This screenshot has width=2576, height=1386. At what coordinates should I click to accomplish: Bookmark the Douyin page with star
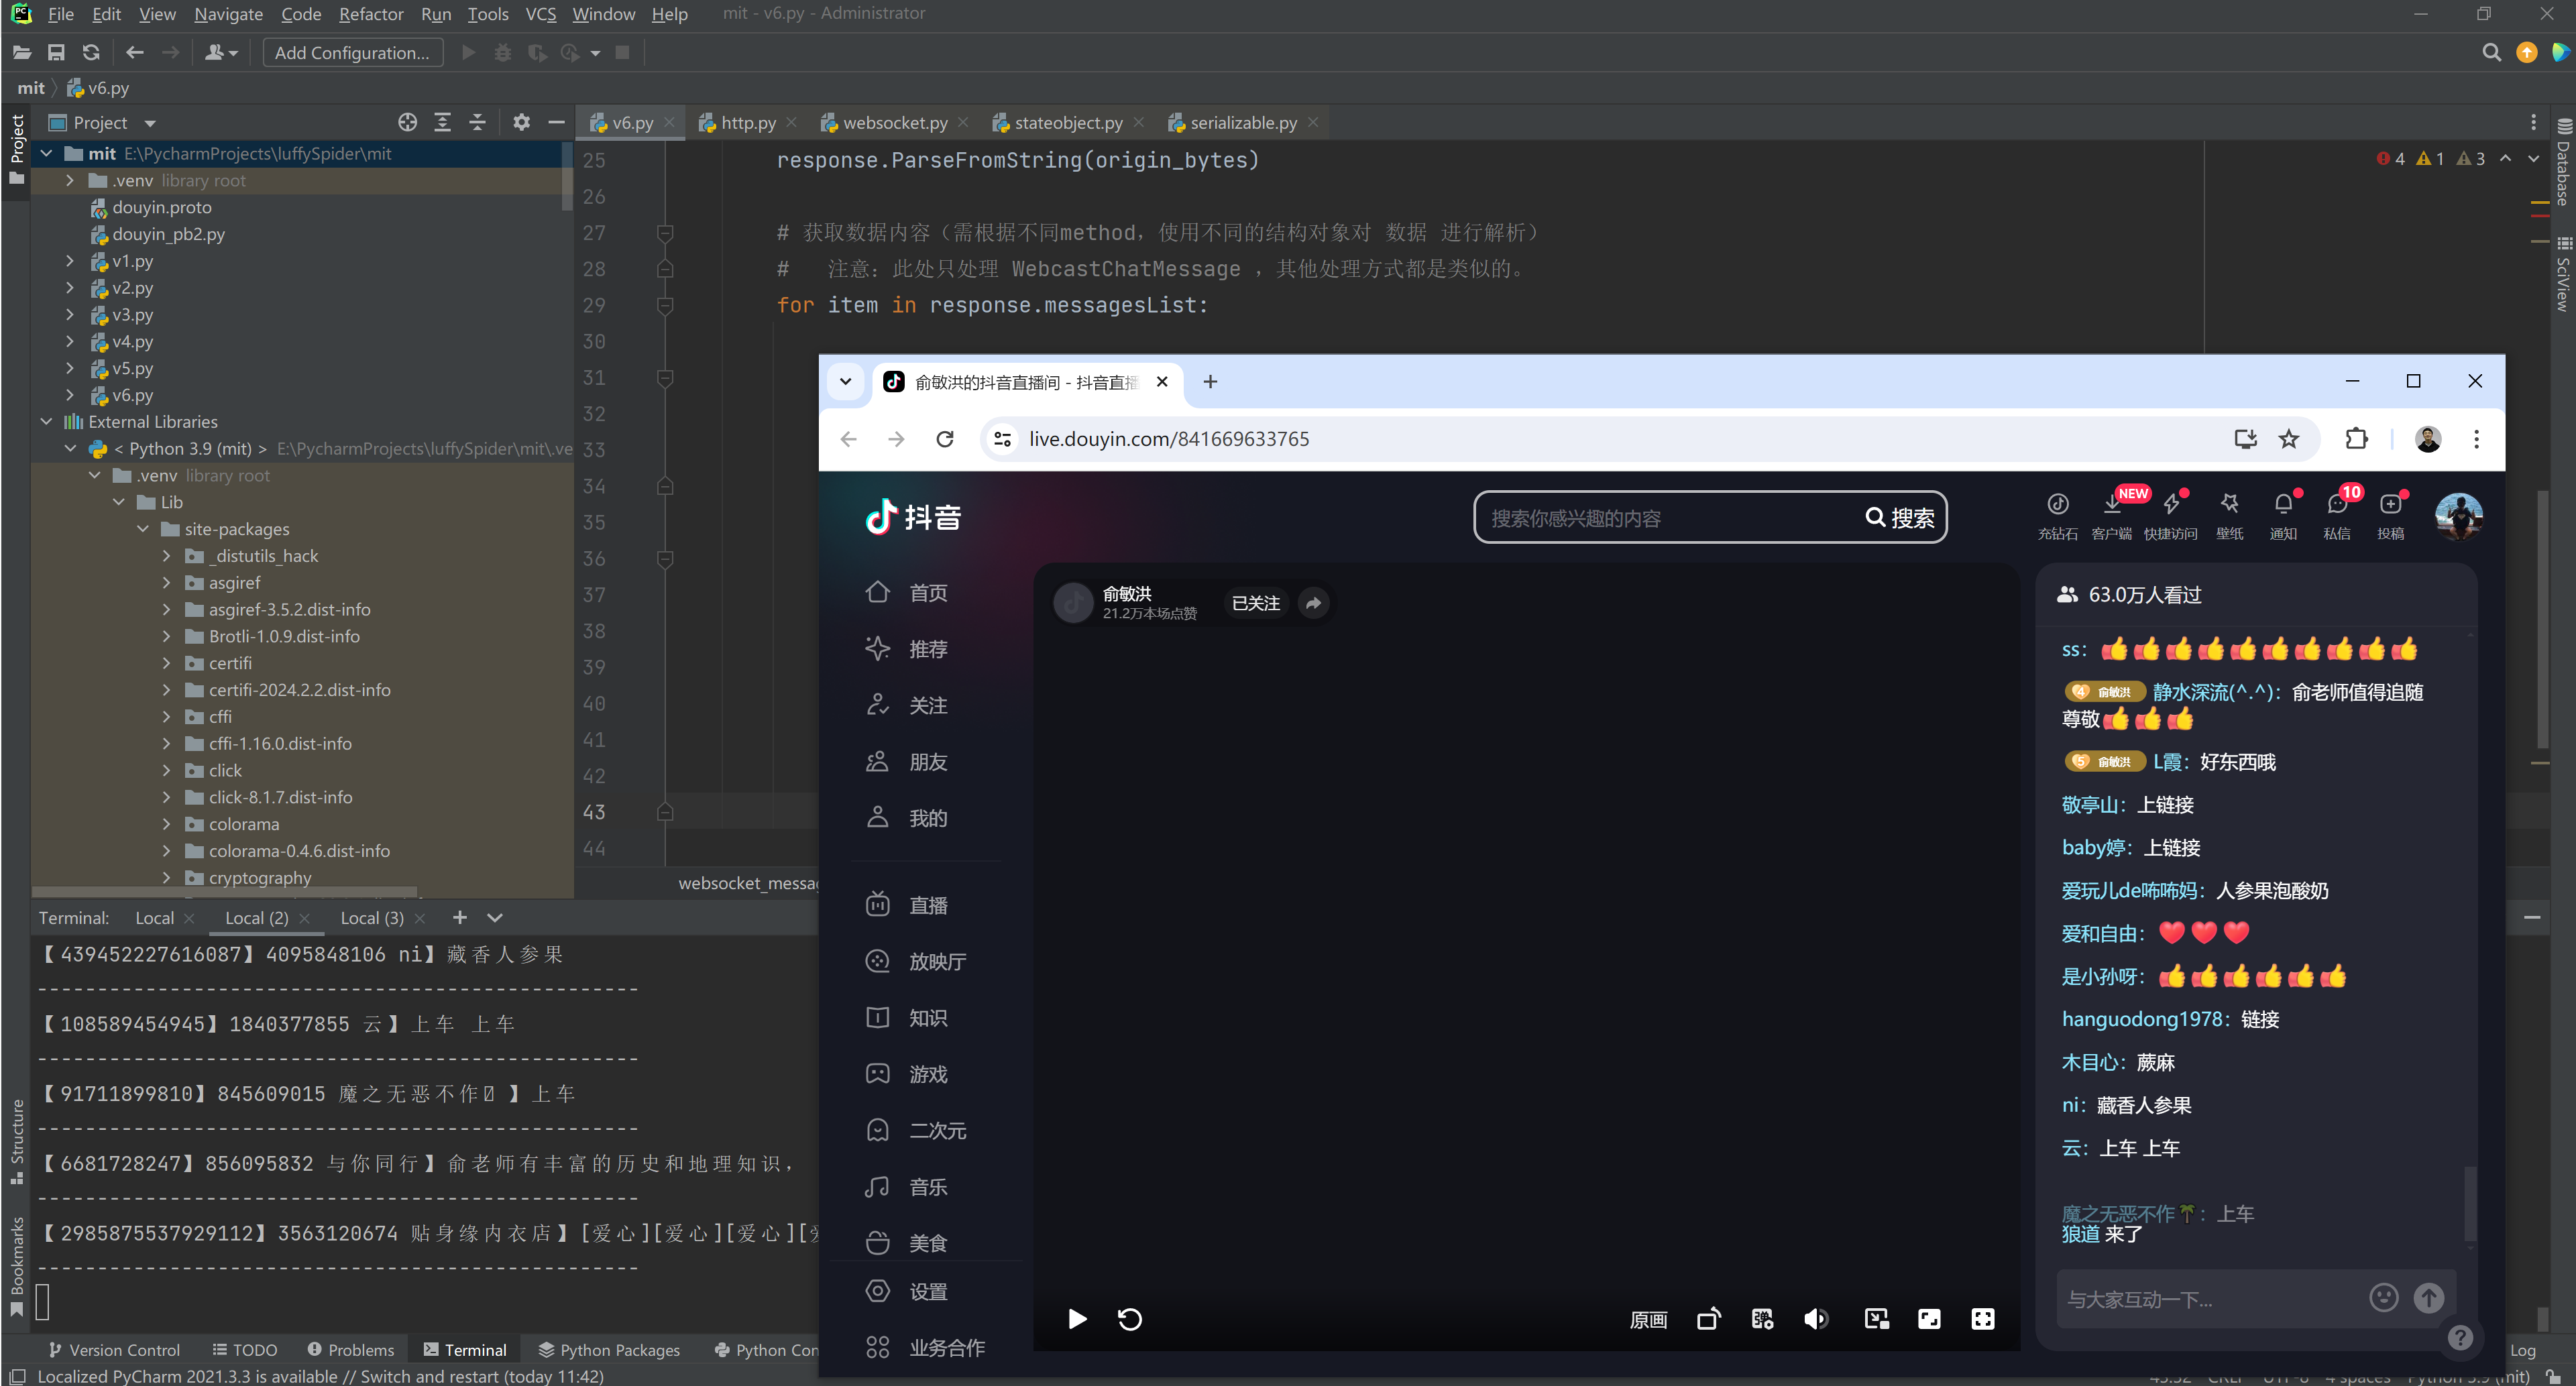pos(2288,439)
